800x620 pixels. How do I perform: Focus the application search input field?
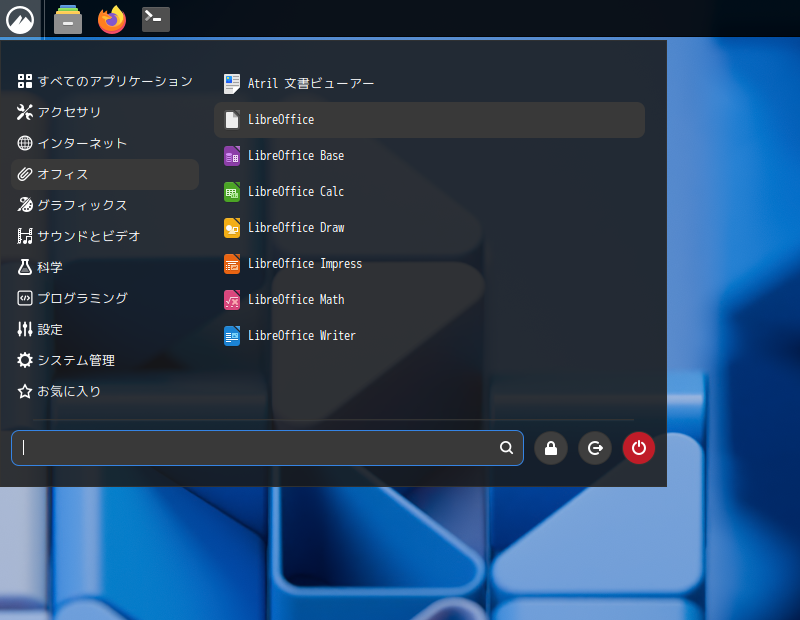tap(267, 448)
